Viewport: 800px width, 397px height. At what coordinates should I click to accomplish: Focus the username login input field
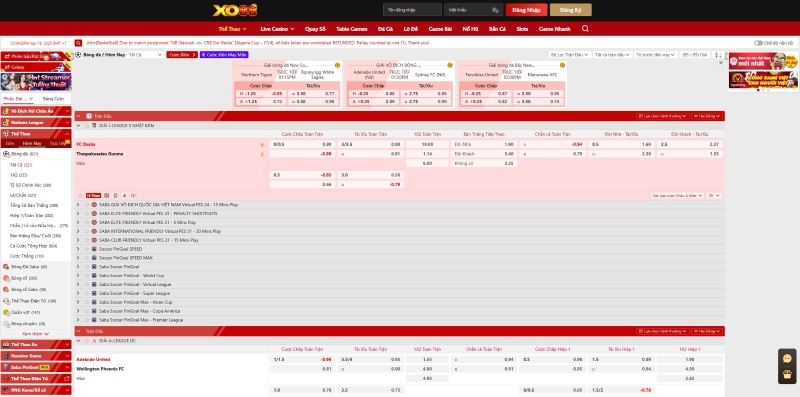412,10
